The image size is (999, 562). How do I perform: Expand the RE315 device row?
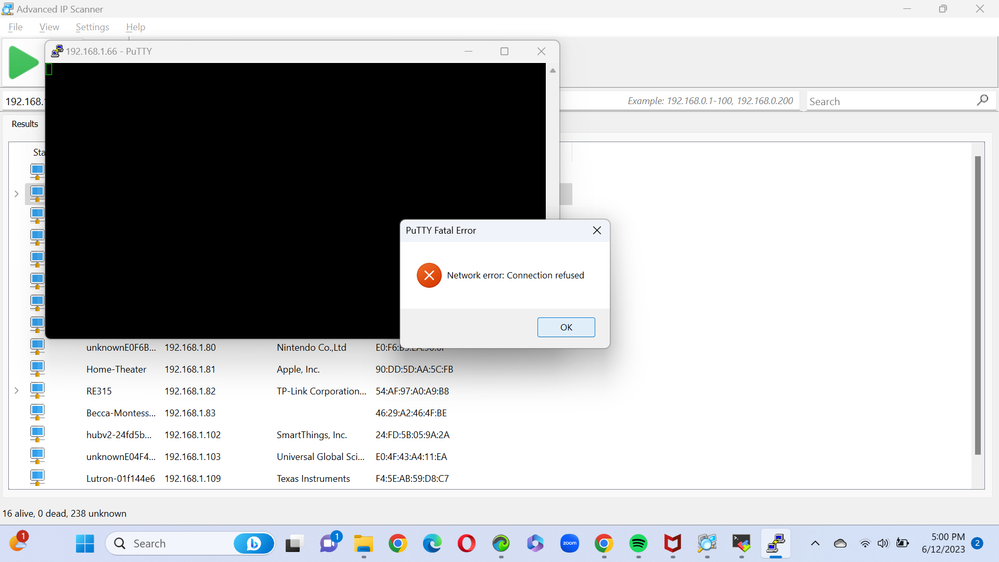coord(17,391)
